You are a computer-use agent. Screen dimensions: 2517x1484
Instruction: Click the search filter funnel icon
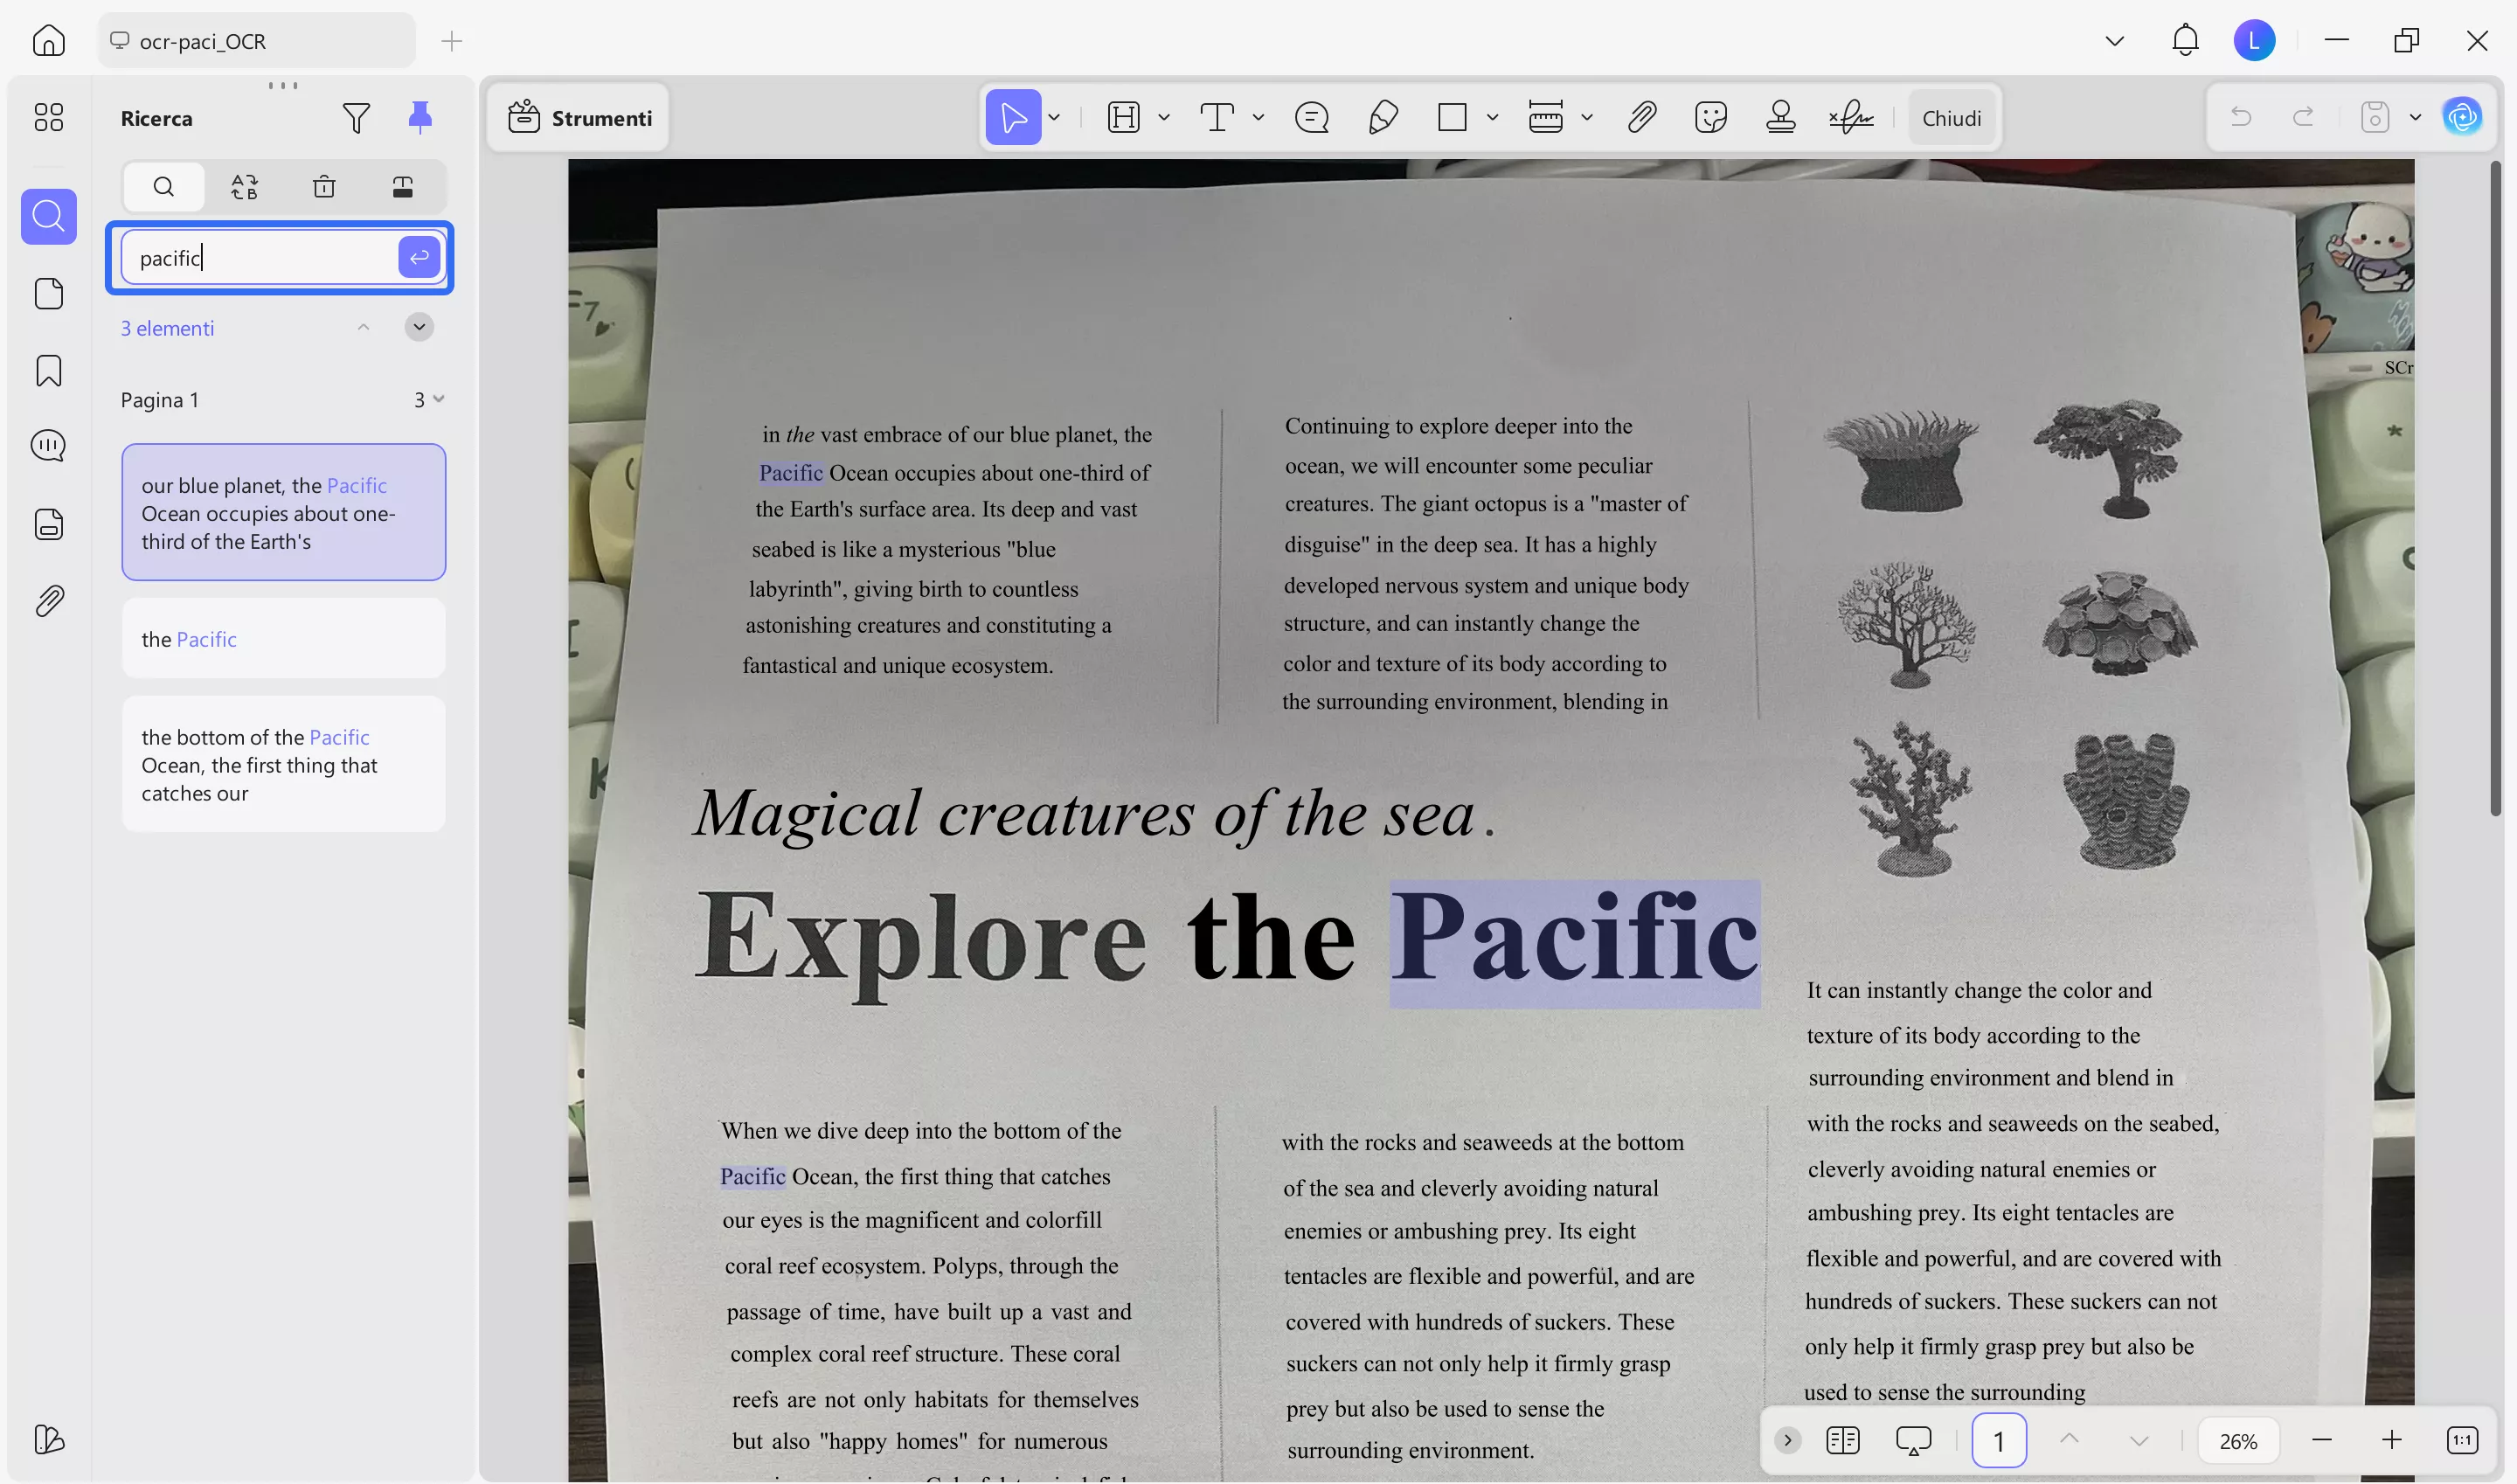(x=356, y=118)
